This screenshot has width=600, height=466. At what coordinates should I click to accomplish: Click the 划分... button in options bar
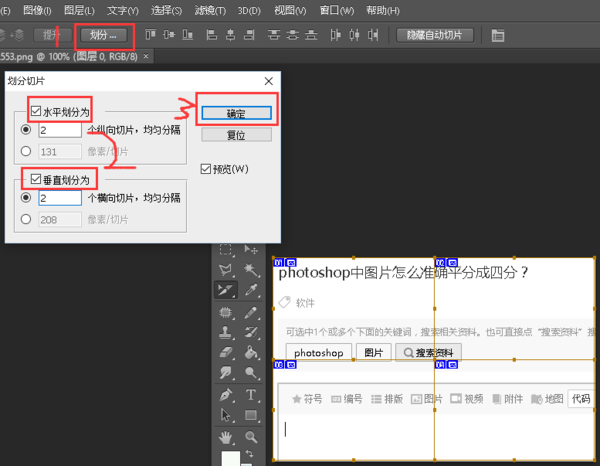[x=103, y=35]
